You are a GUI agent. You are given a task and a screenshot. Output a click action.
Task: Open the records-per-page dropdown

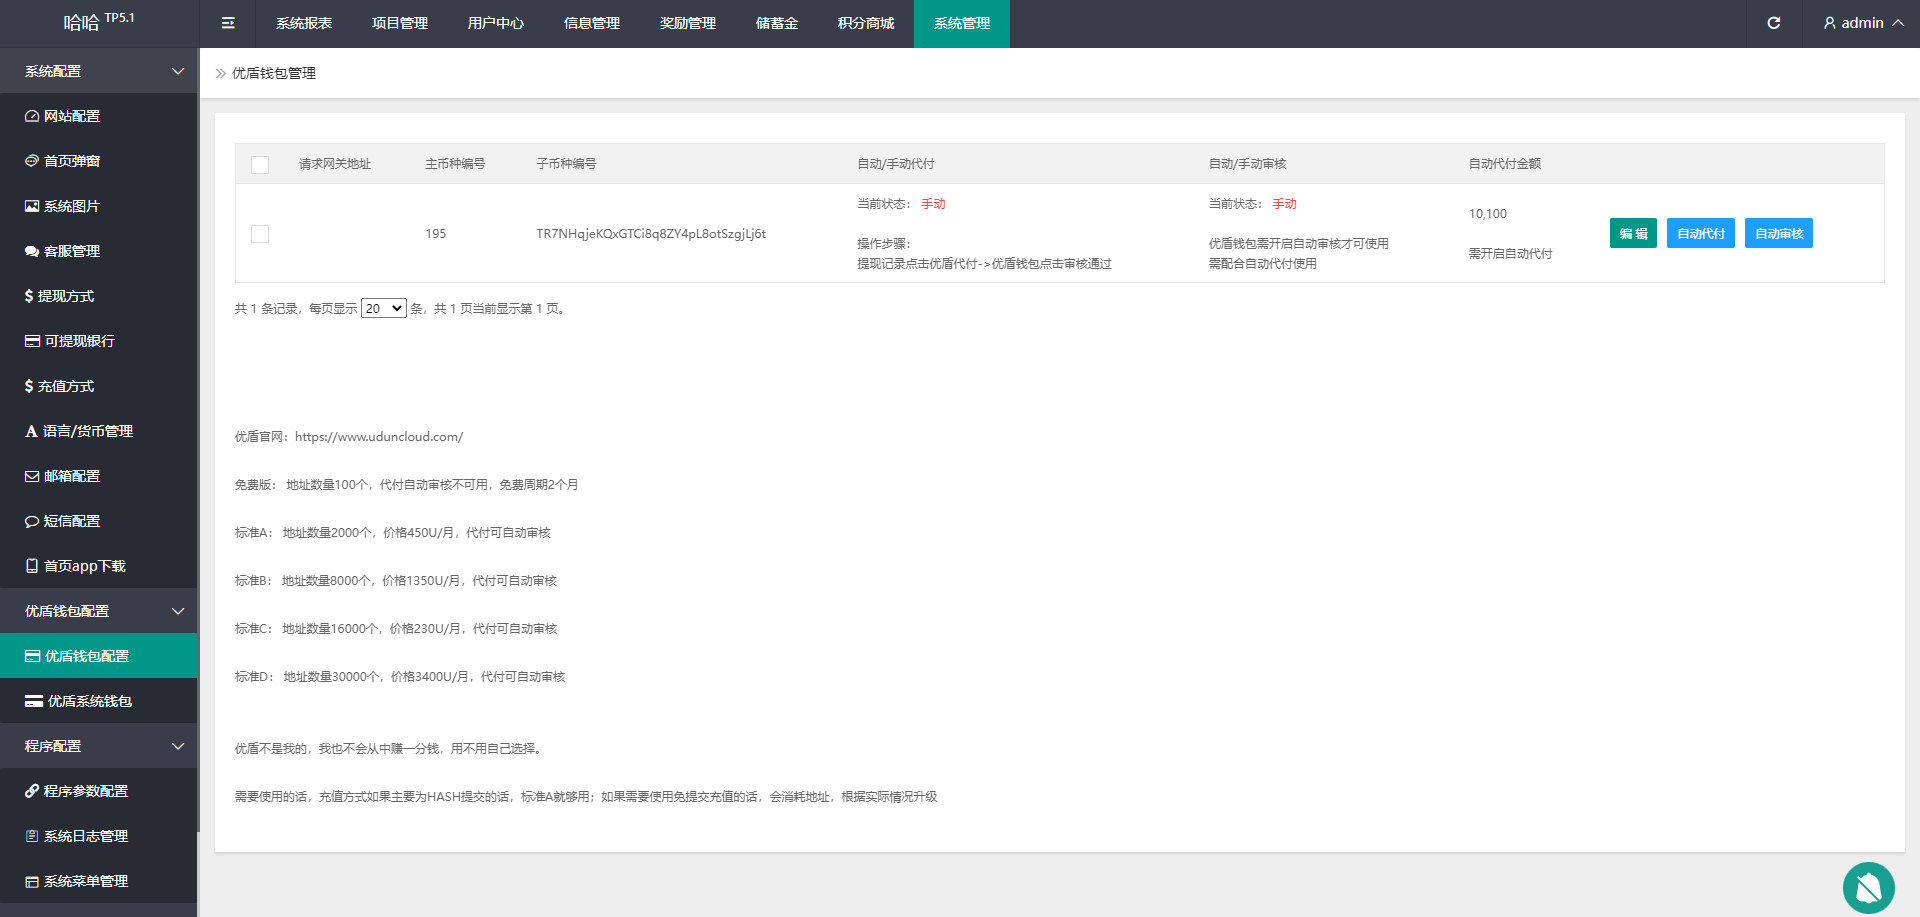coord(383,309)
